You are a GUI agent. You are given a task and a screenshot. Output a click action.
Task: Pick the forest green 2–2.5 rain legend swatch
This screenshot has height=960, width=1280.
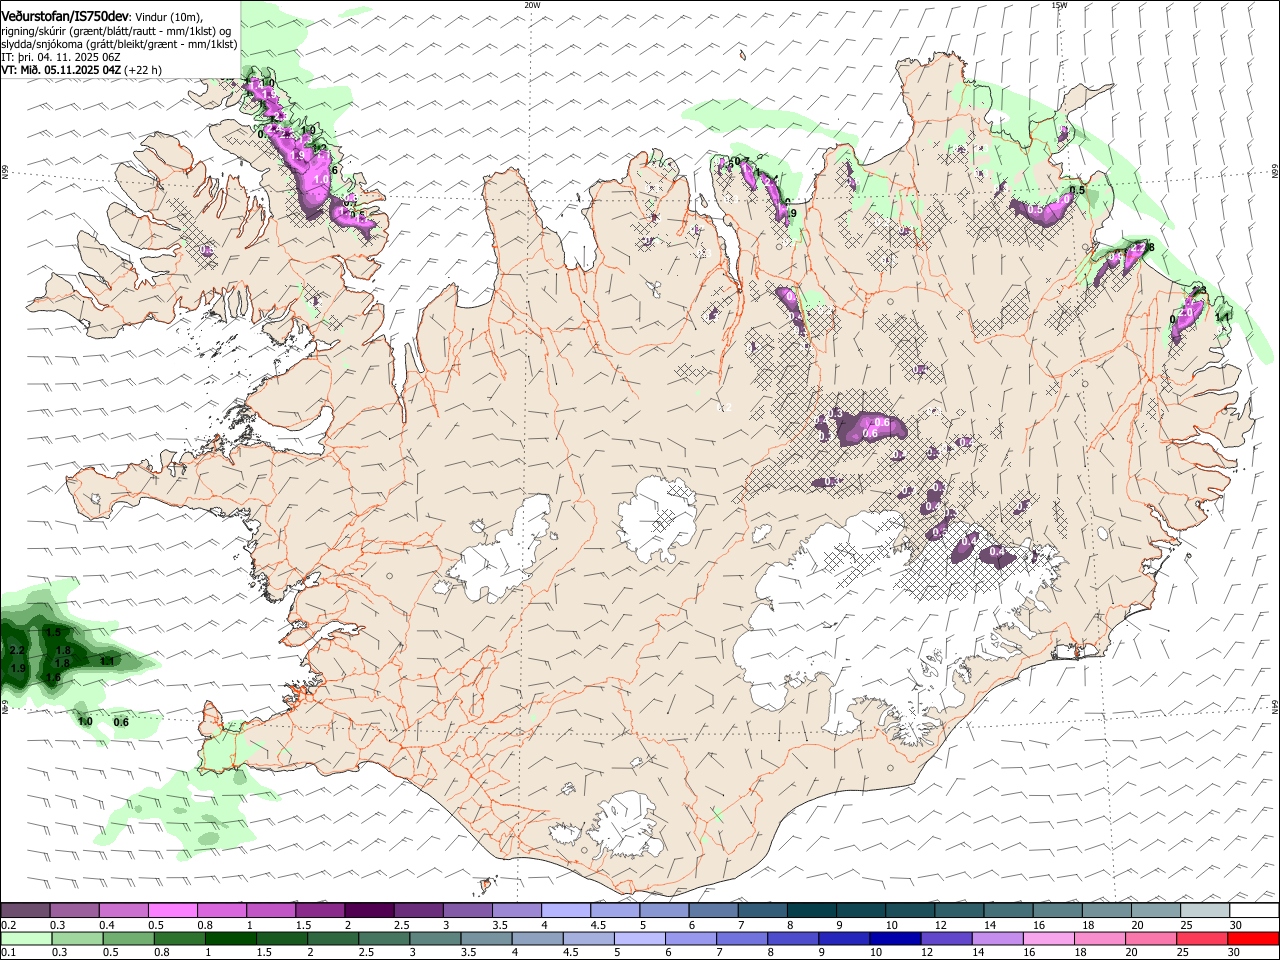tap(333, 939)
